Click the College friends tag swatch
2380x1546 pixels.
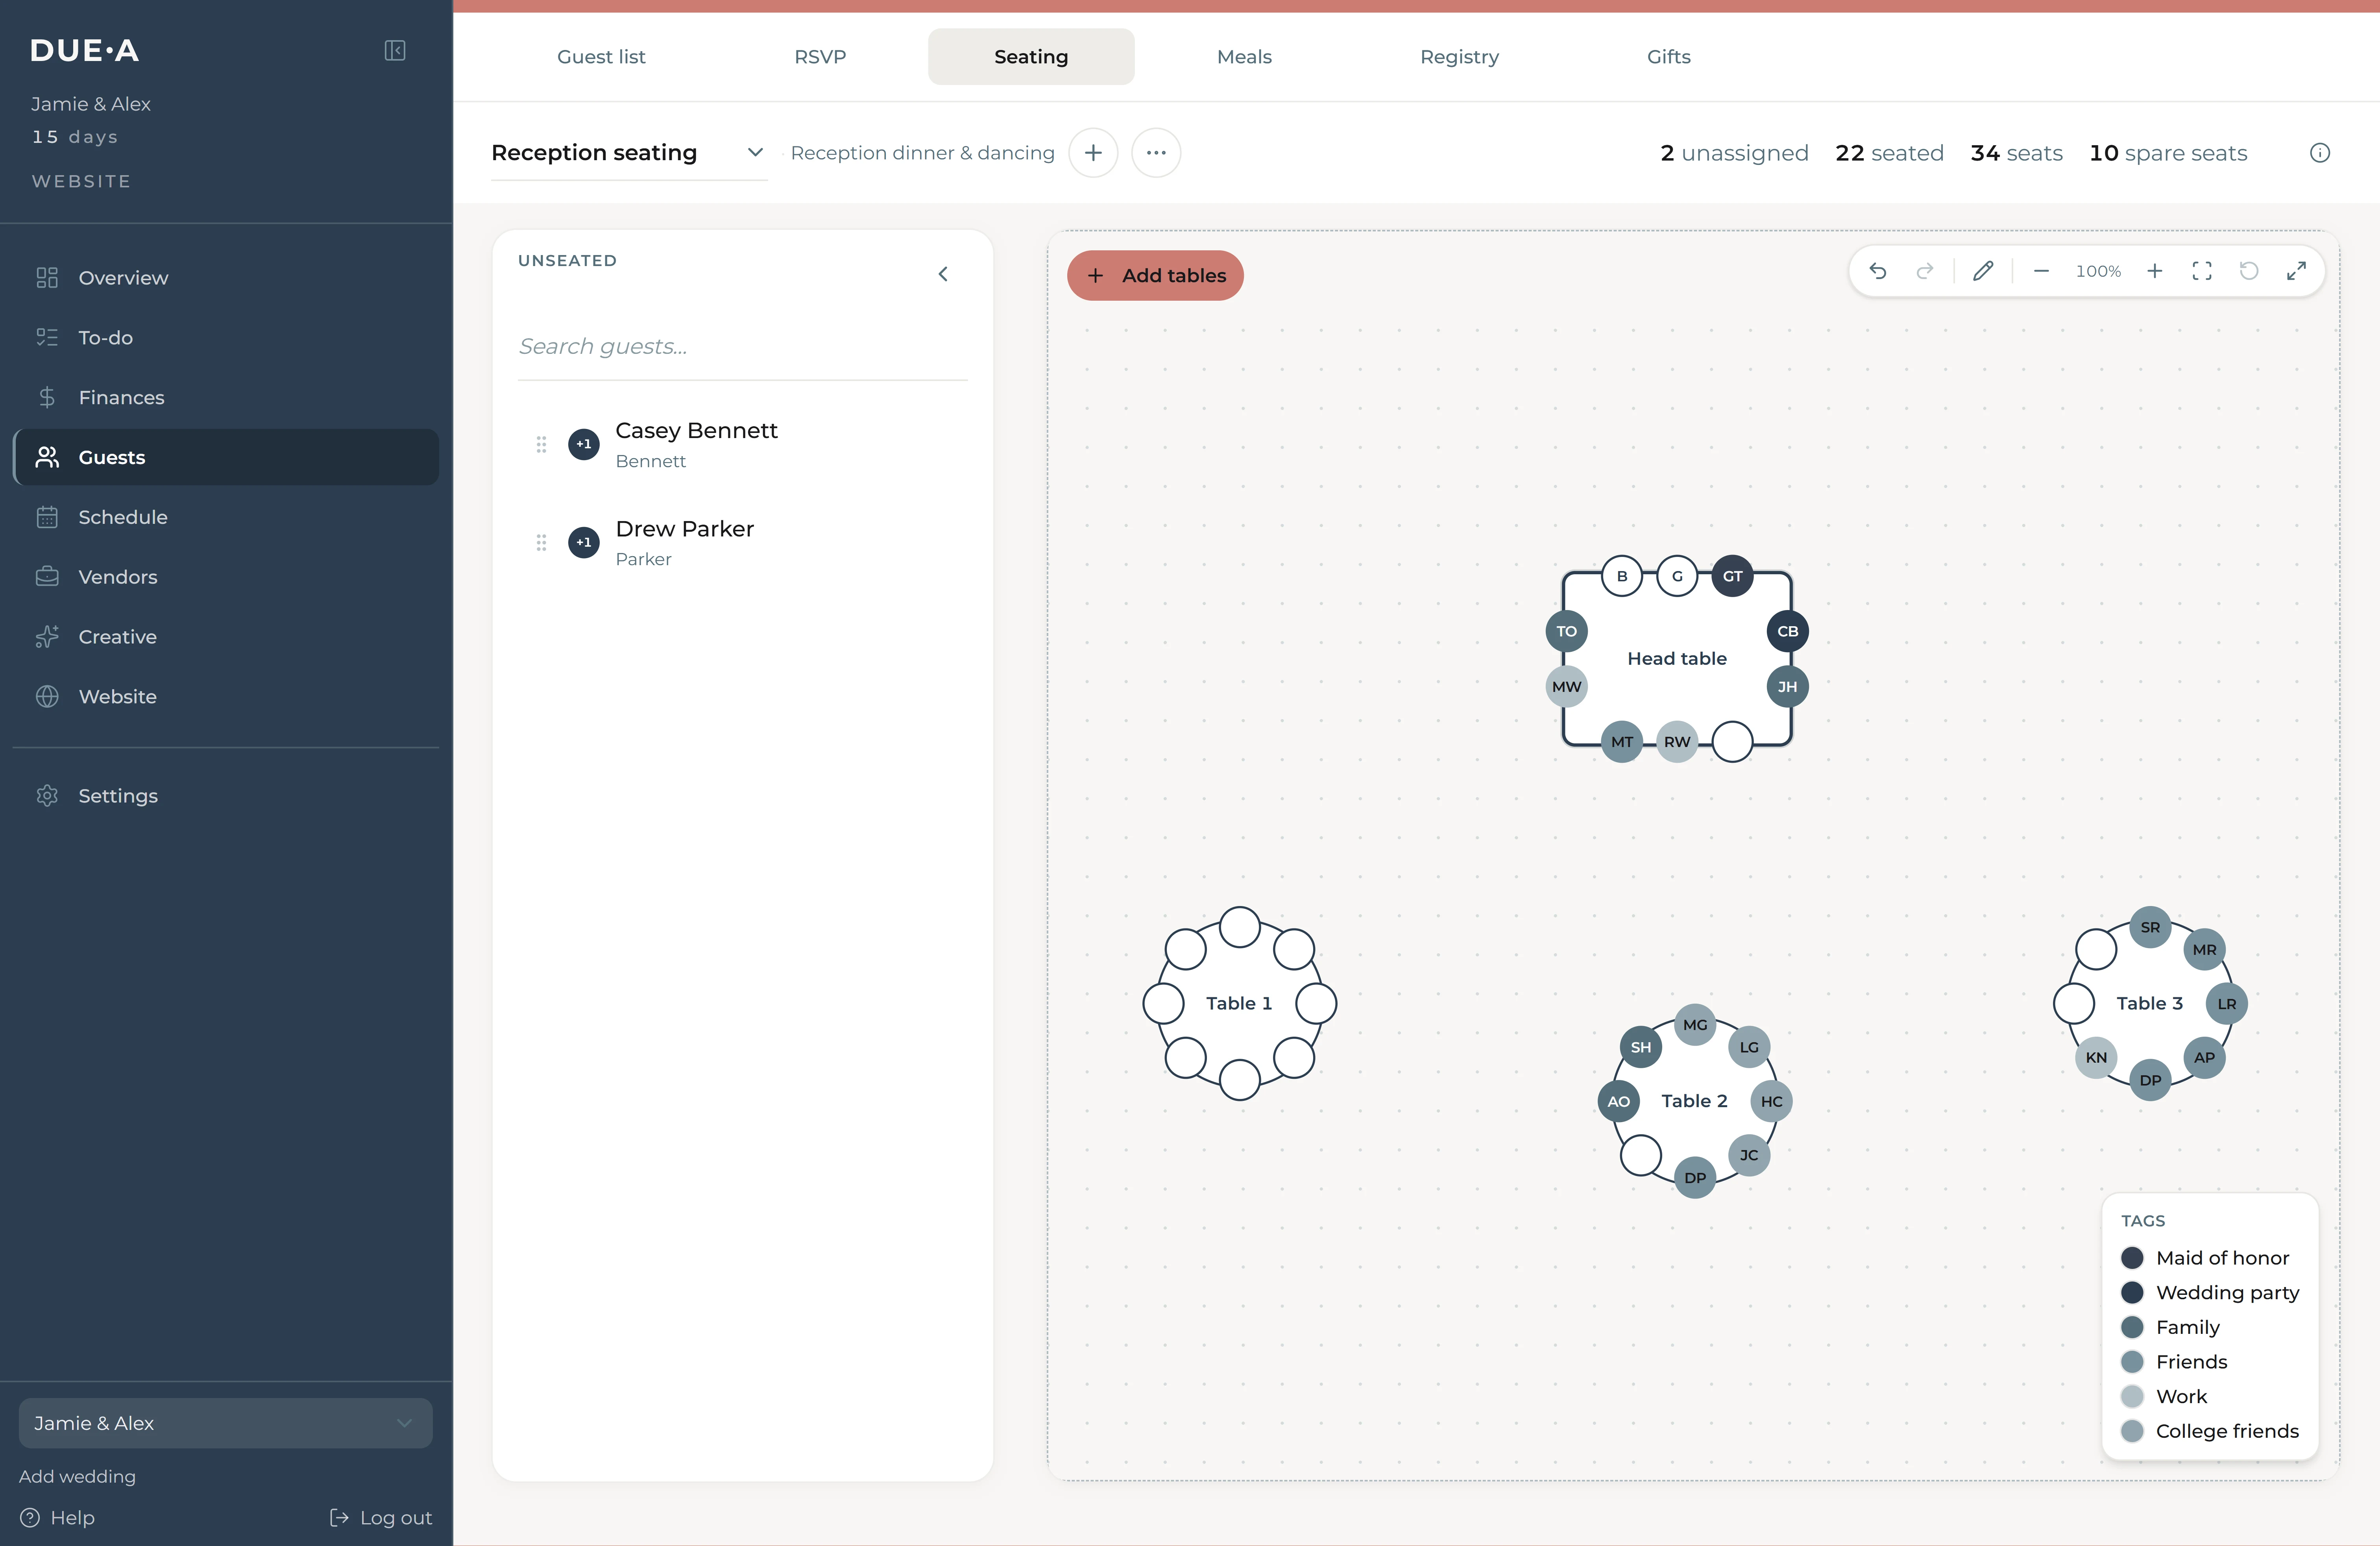pyautogui.click(x=2132, y=1431)
